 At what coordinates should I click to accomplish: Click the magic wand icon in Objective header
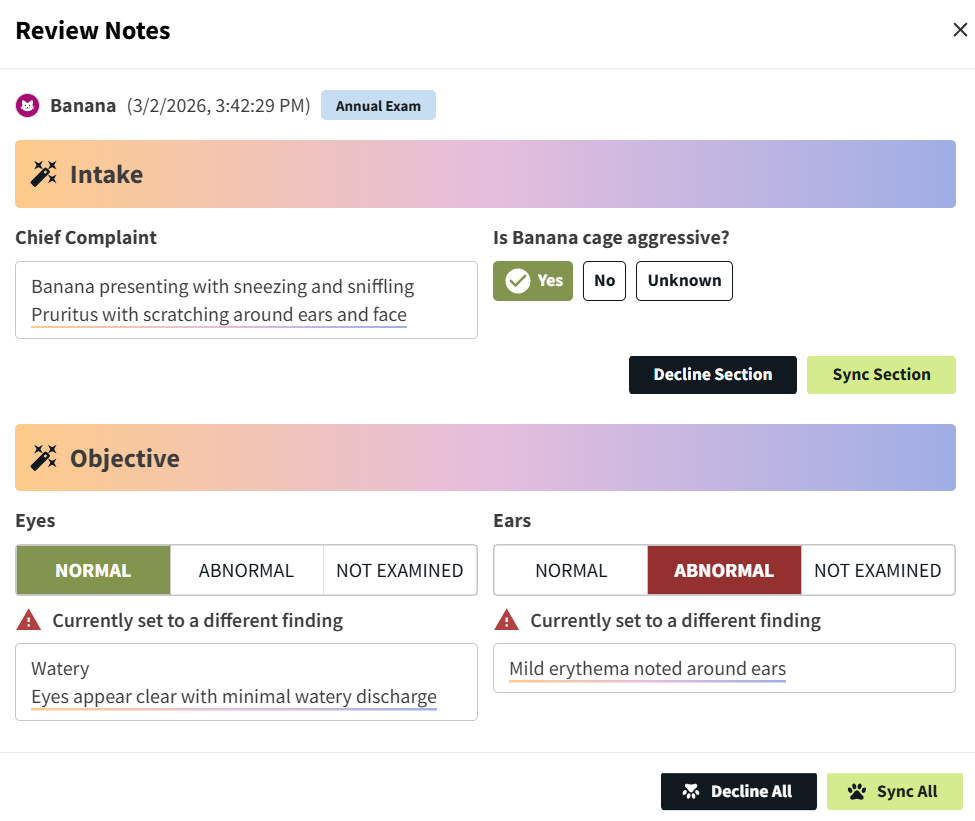44,459
